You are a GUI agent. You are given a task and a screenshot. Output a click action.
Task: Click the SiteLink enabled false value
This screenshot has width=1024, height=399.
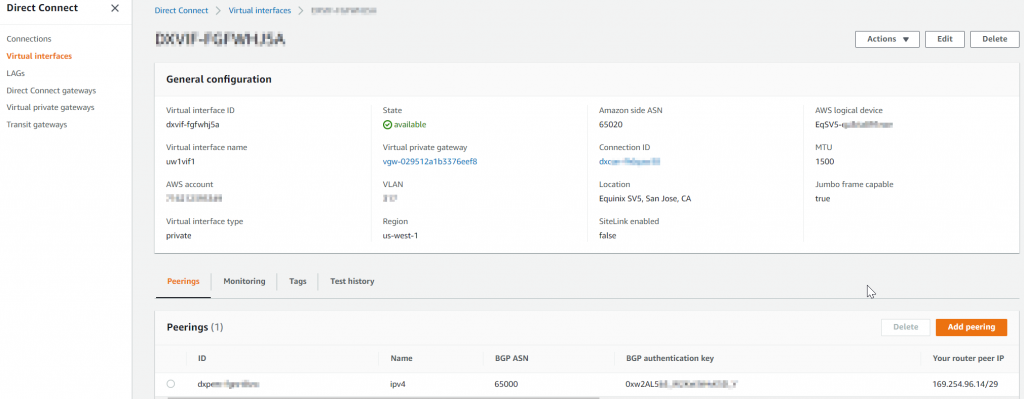(607, 235)
